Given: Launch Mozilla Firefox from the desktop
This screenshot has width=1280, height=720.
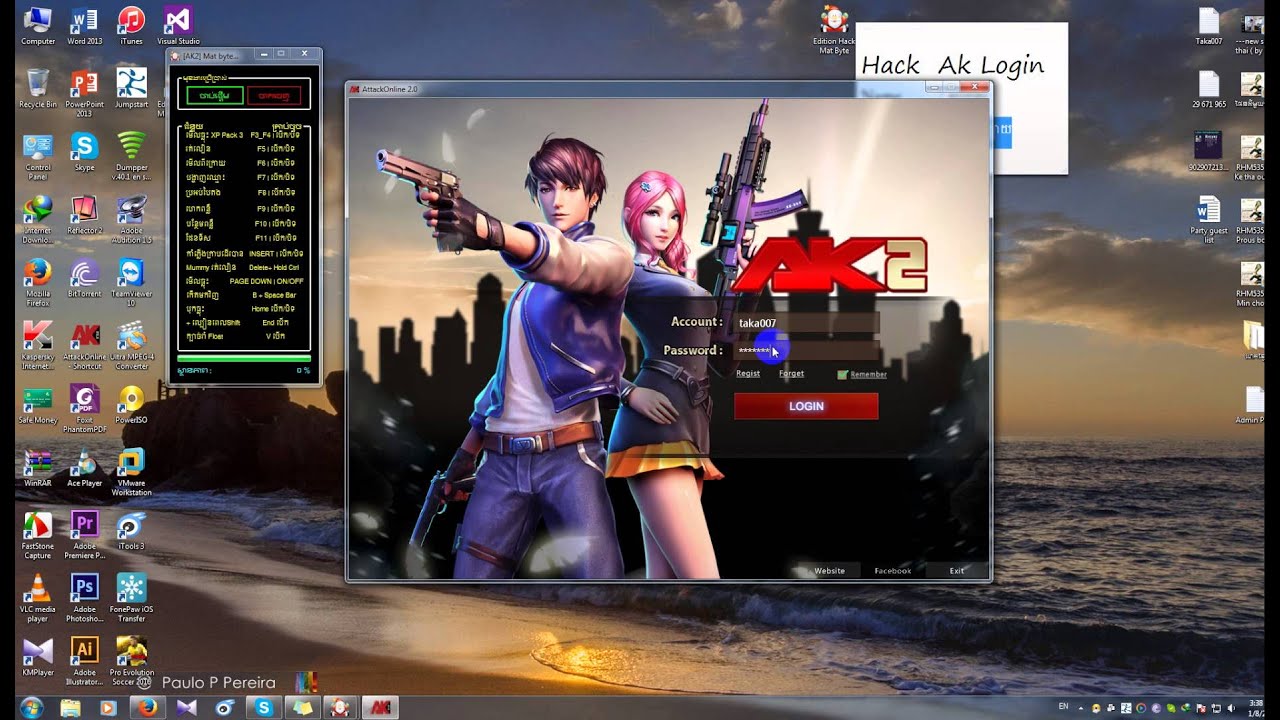Looking at the screenshot, I should [38, 283].
